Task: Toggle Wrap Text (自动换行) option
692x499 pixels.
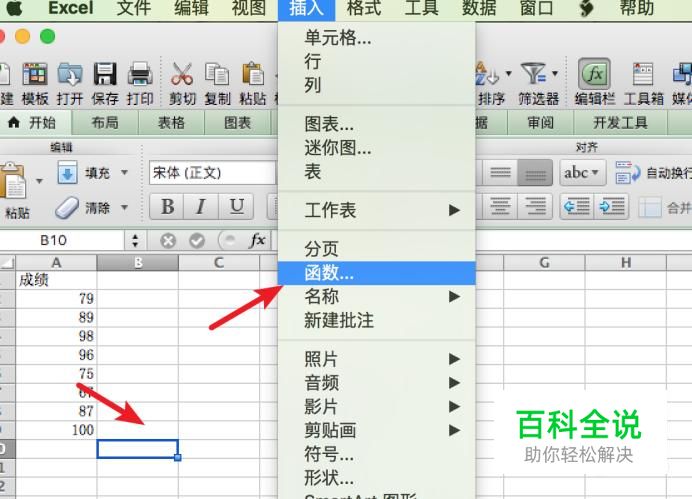Action: [653, 173]
